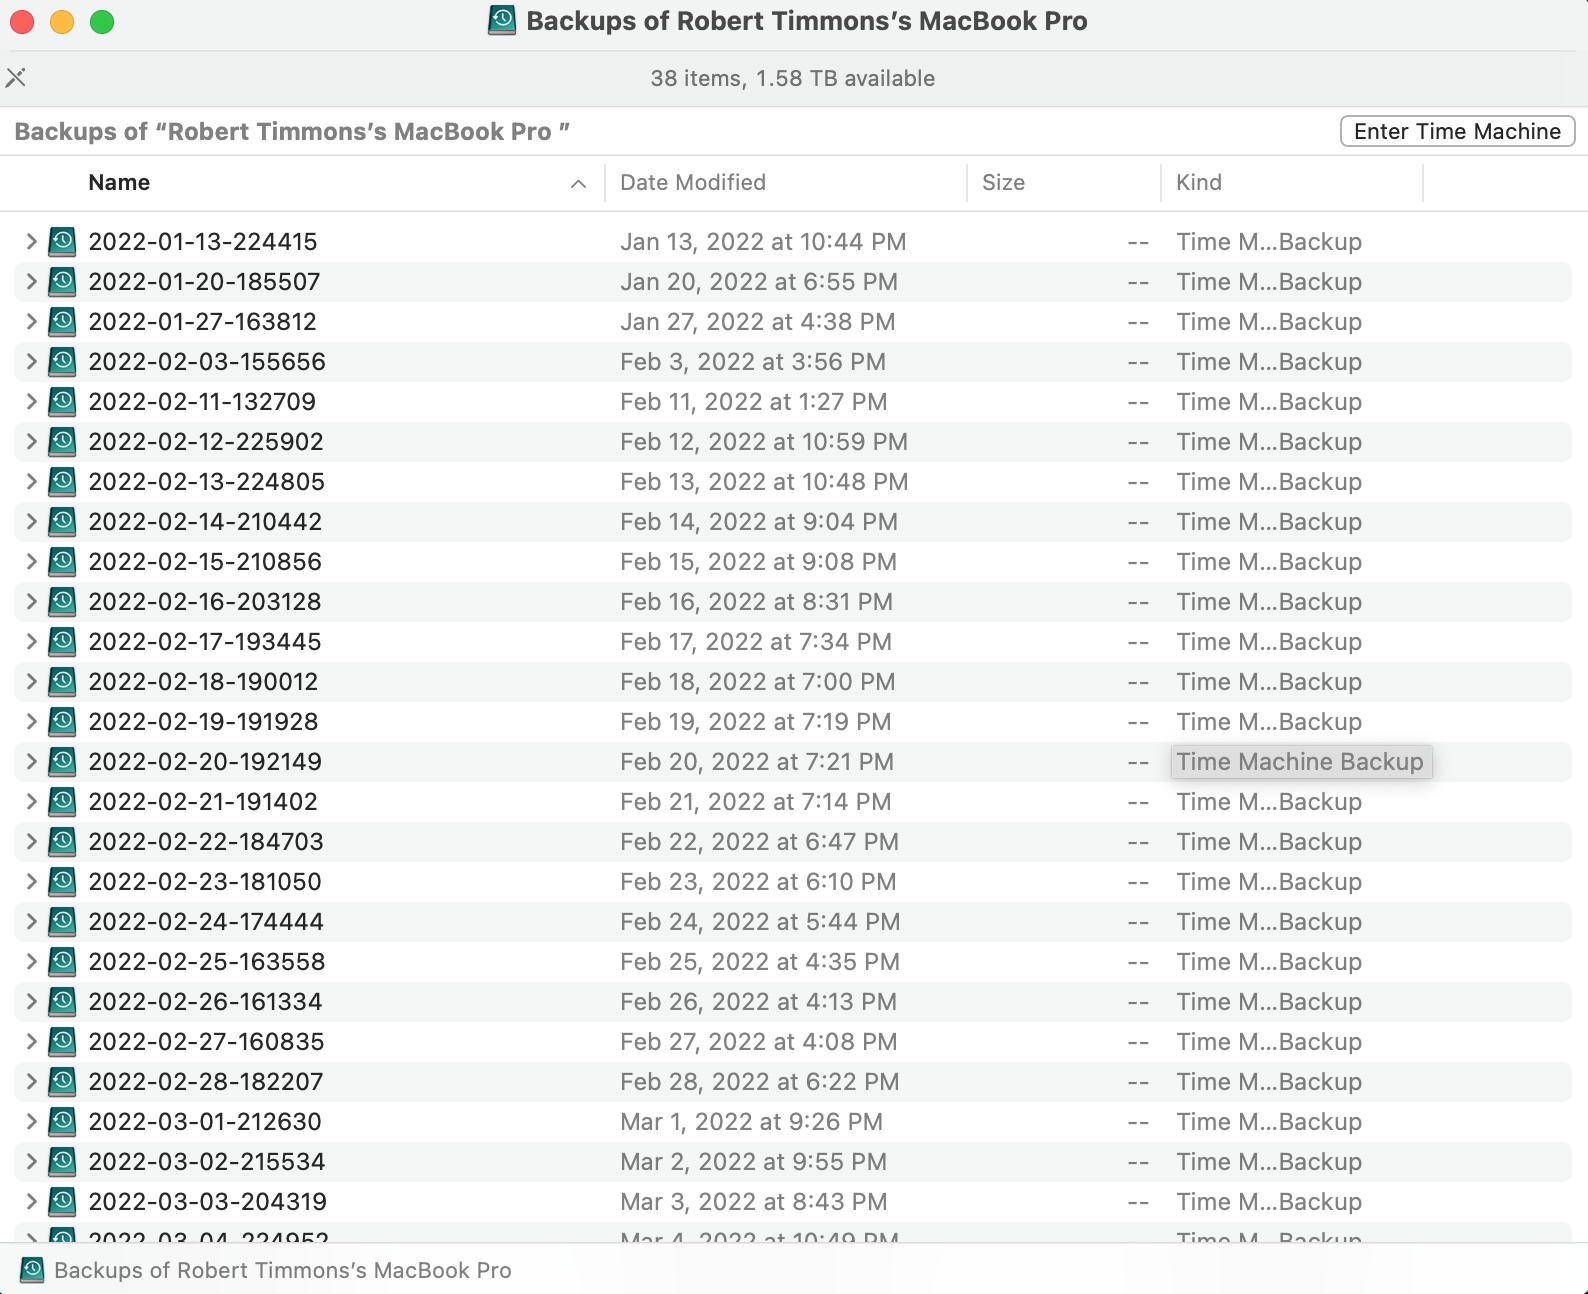This screenshot has width=1588, height=1294.
Task: Select the backup icon for 2022-02-28-182207
Action: (62, 1082)
